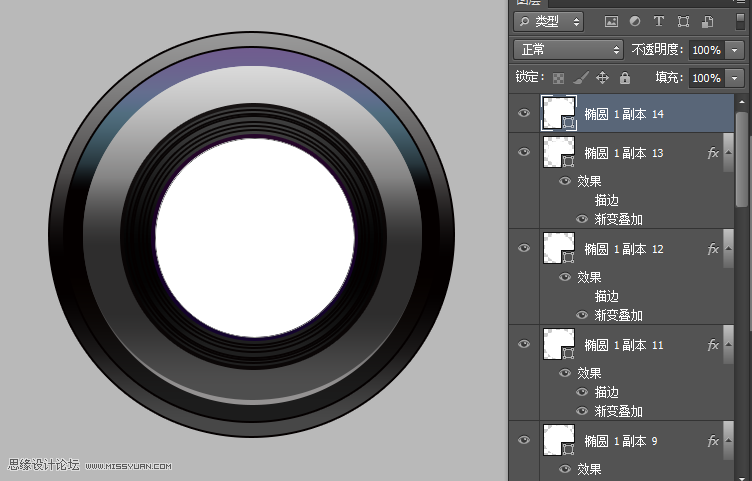Toggle 效果 visibility under 椭圆 1 副本 13
The image size is (752, 481).
pos(565,181)
